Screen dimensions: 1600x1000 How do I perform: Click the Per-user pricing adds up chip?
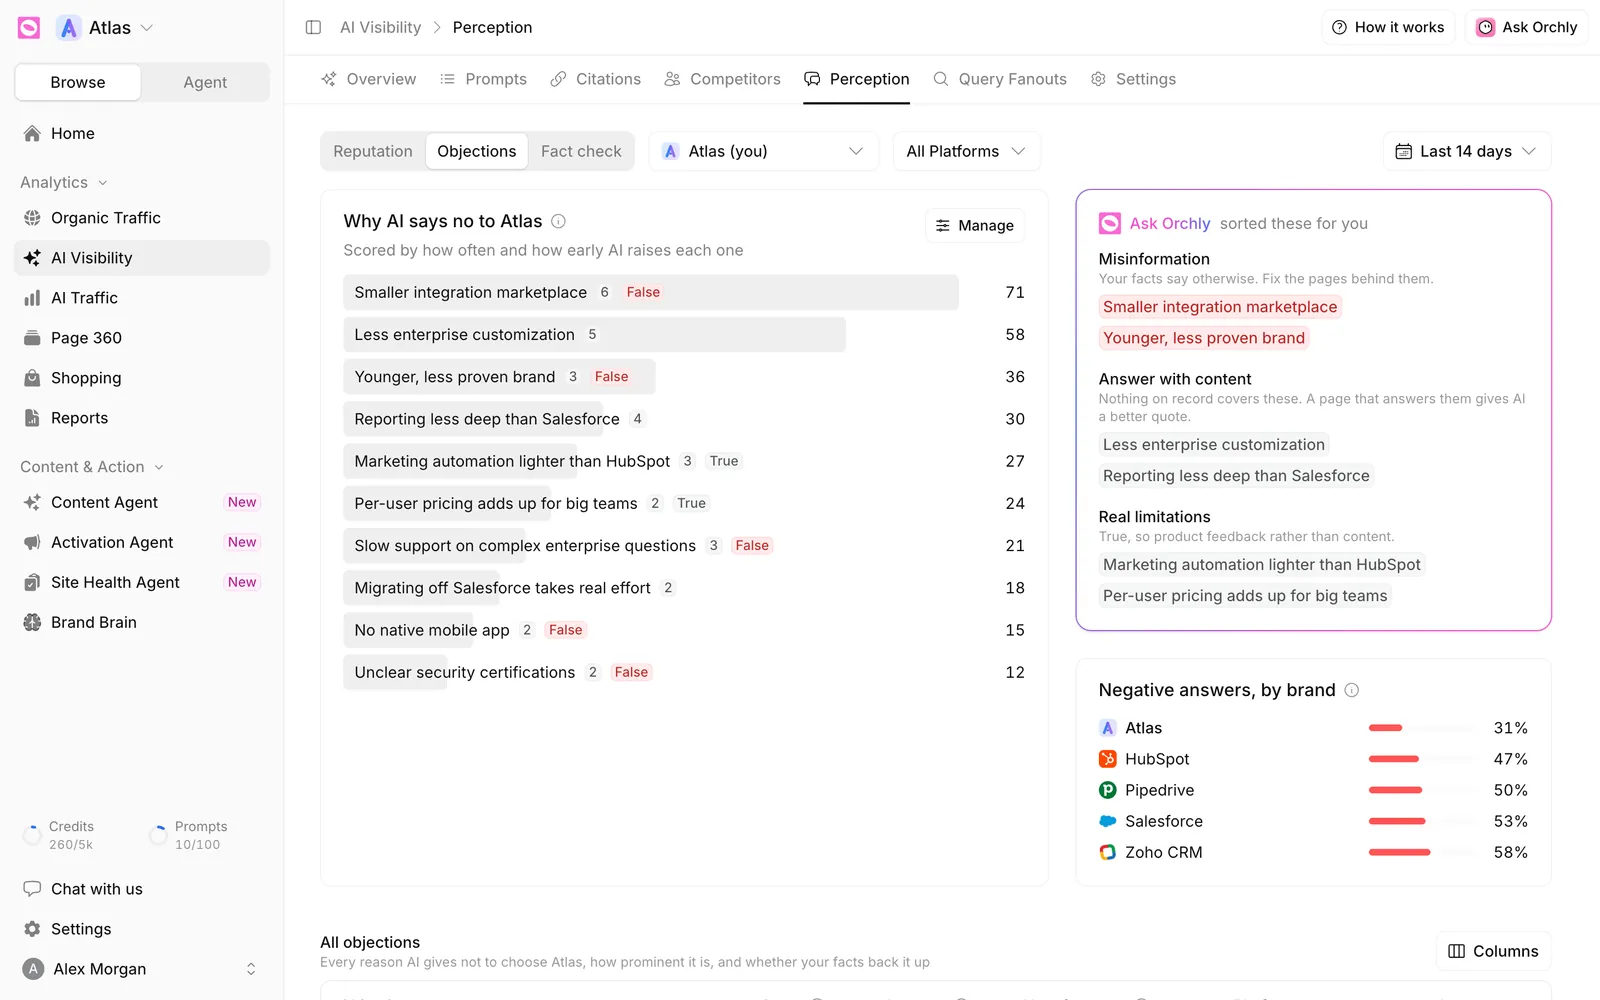(1245, 596)
